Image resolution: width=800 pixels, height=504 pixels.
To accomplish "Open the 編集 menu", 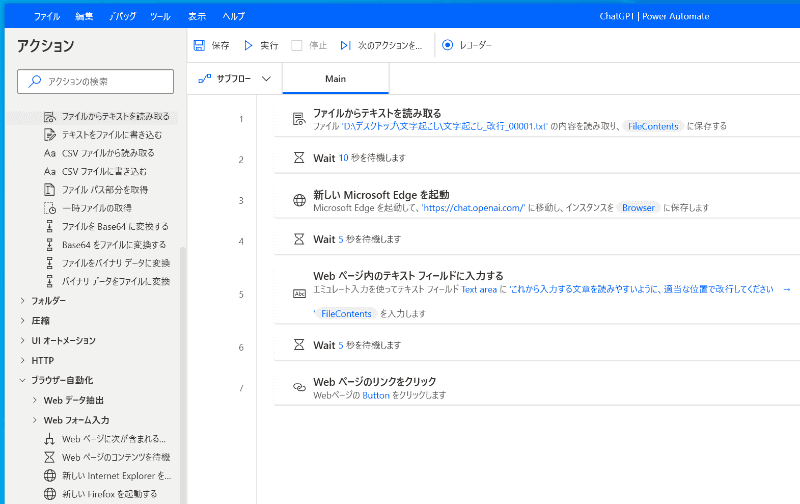I will tap(84, 16).
